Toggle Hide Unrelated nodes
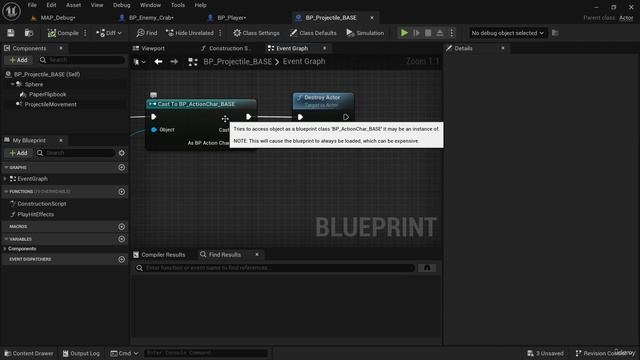640x360 pixels. [x=190, y=33]
